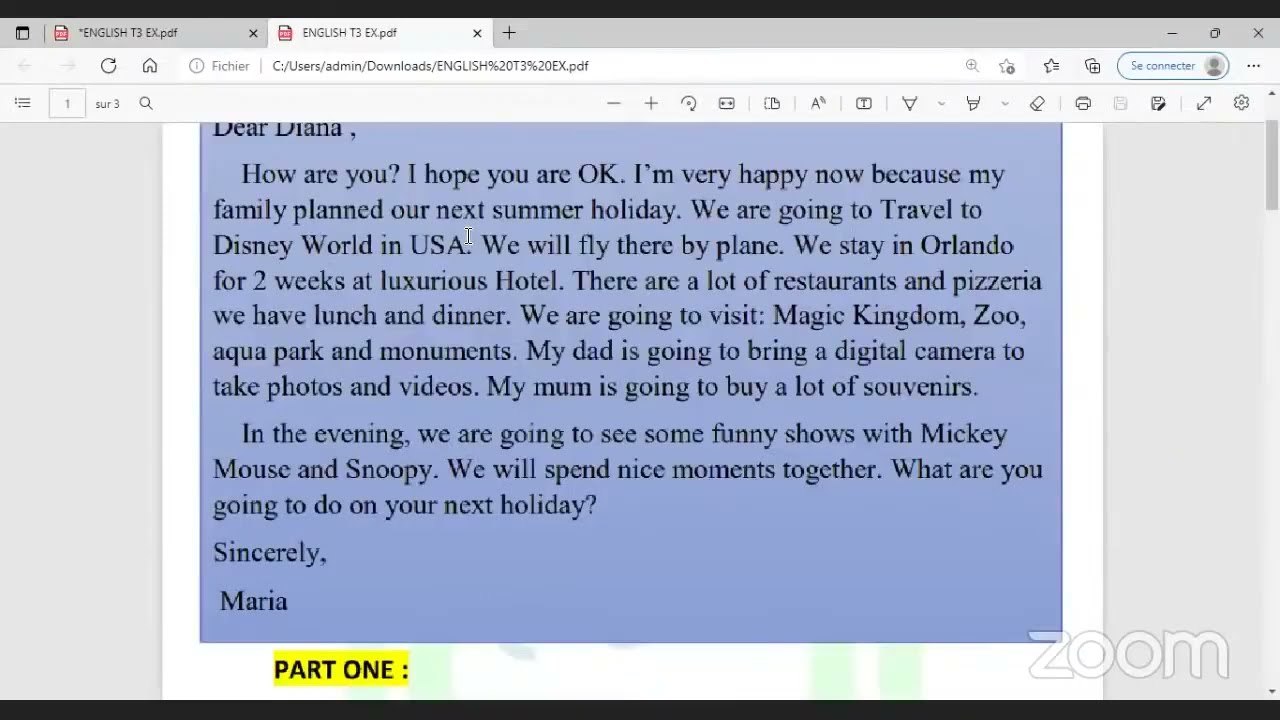This screenshot has height=720, width=1280.
Task: Click the word "Orlando" in the letter
Action: click(967, 245)
